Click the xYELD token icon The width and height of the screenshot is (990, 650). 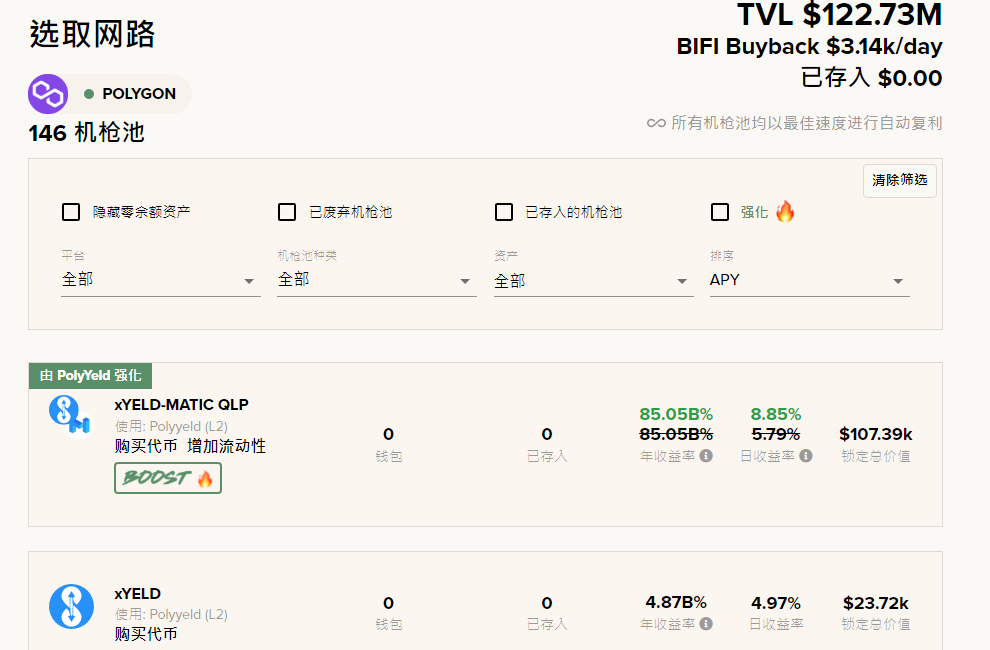71,606
